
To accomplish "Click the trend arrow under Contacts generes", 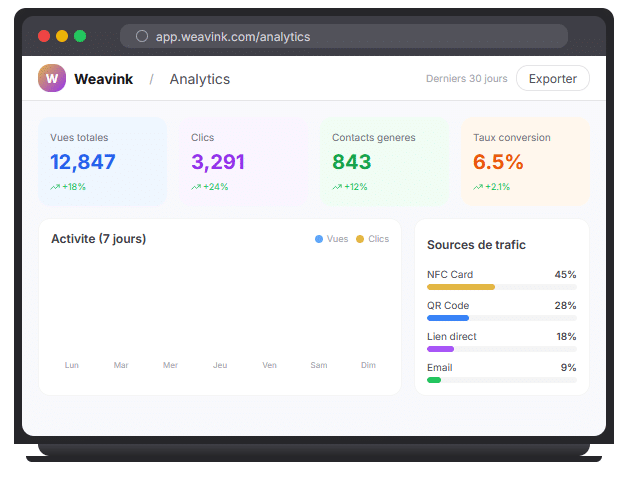I will (337, 187).
